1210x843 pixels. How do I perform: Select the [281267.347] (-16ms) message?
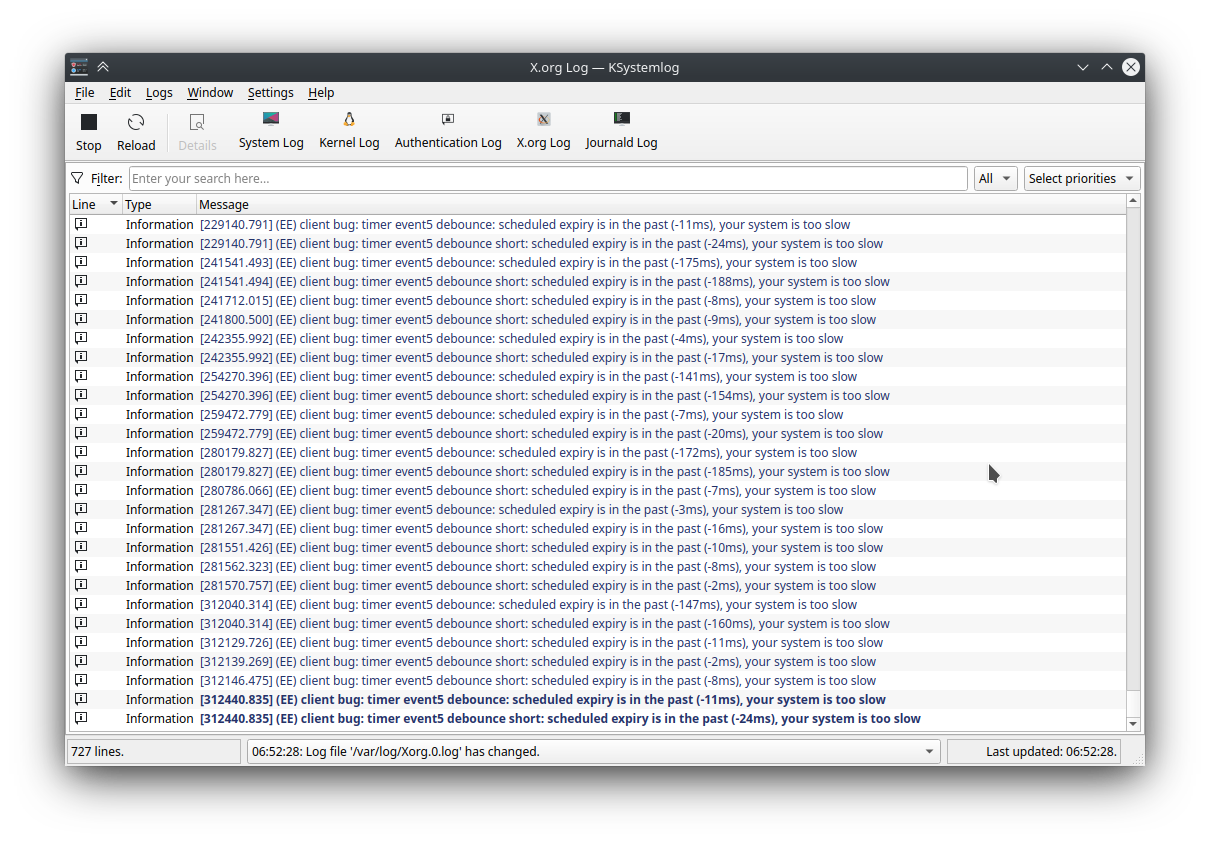click(x=541, y=528)
